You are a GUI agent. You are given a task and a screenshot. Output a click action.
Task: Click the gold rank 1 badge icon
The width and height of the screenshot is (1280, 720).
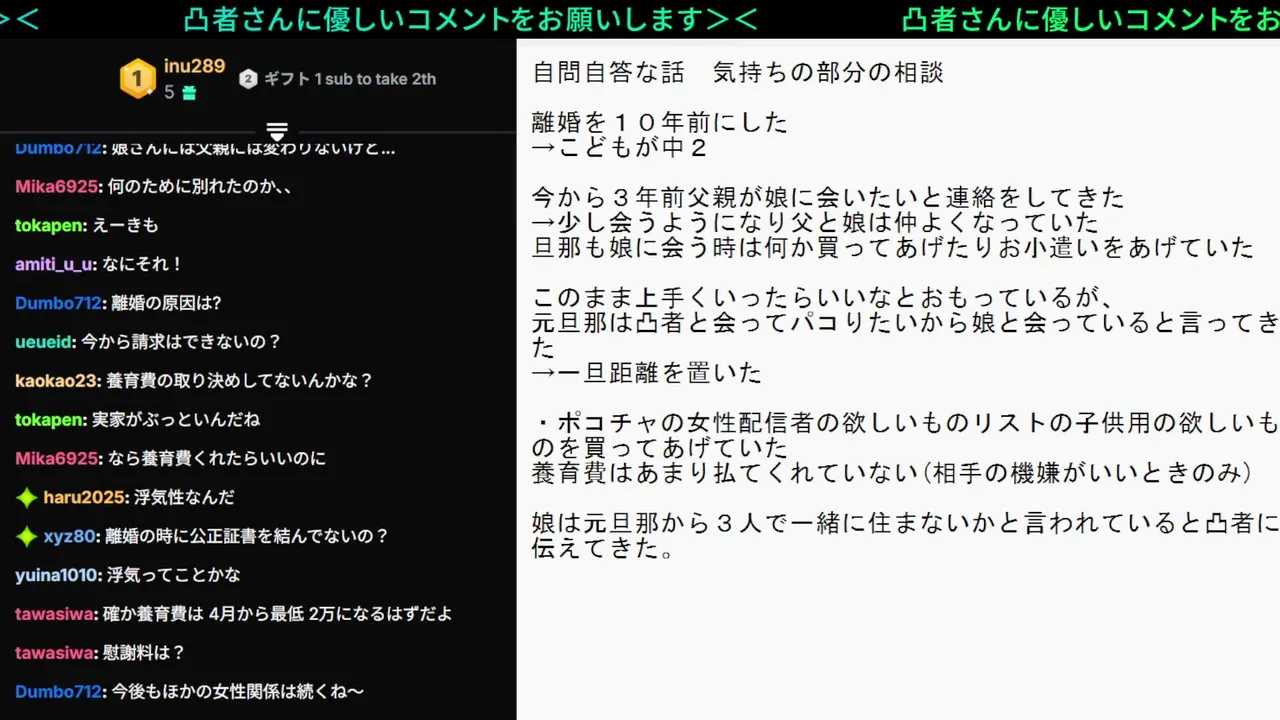pos(137,79)
